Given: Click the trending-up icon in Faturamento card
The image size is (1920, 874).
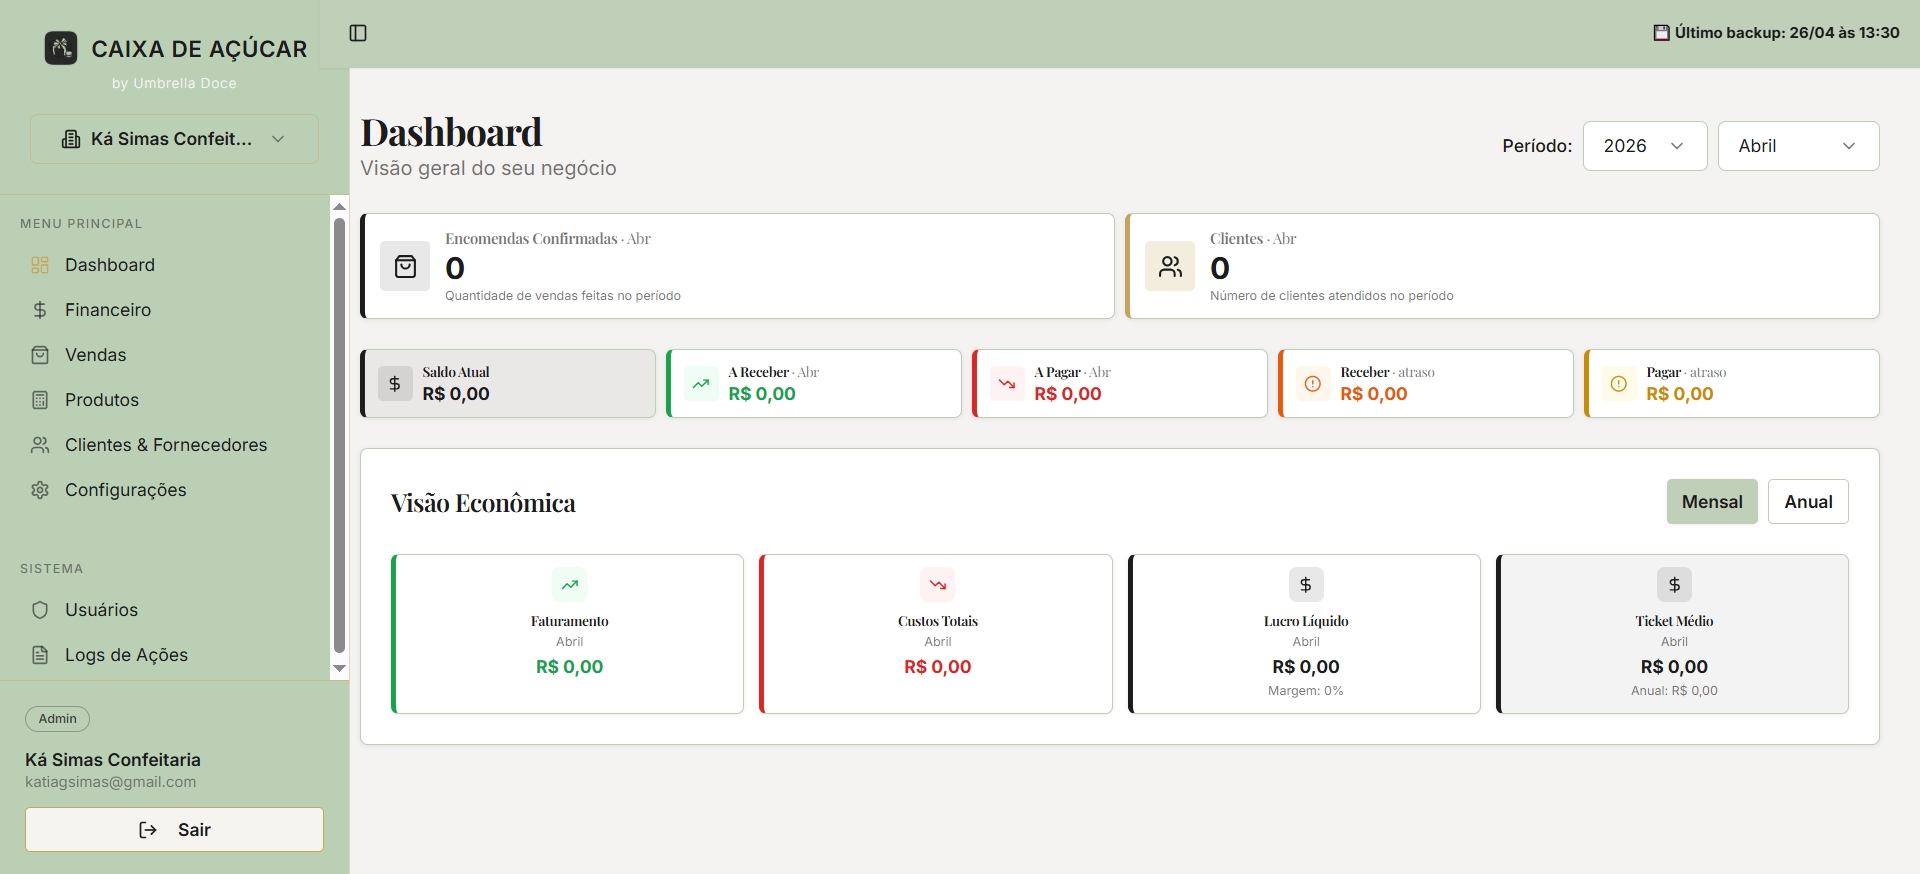Looking at the screenshot, I should pyautogui.click(x=569, y=585).
